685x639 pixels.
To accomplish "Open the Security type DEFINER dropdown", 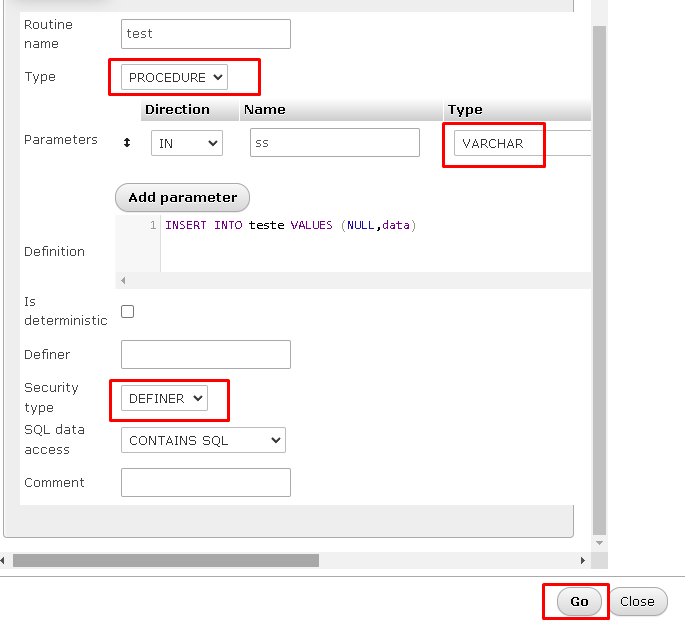I will (x=164, y=398).
